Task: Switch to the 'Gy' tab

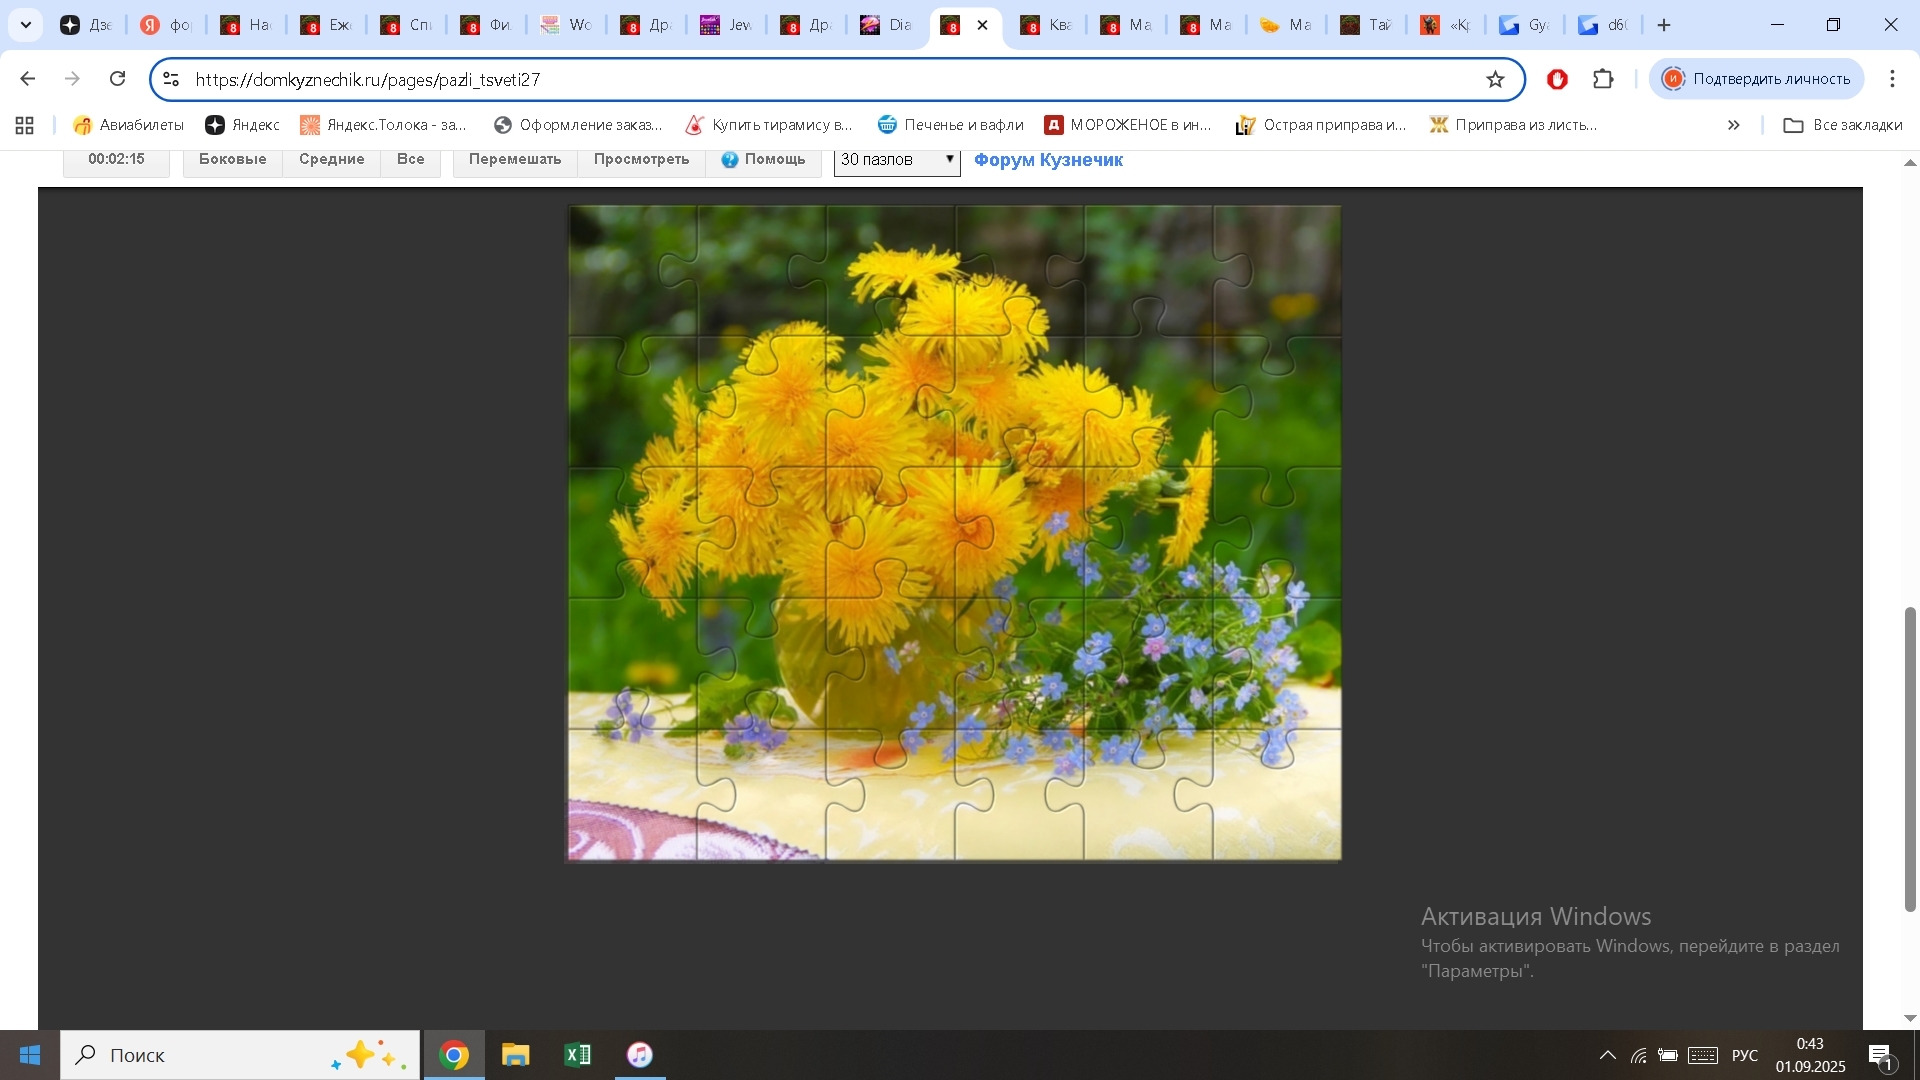Action: (x=1526, y=25)
